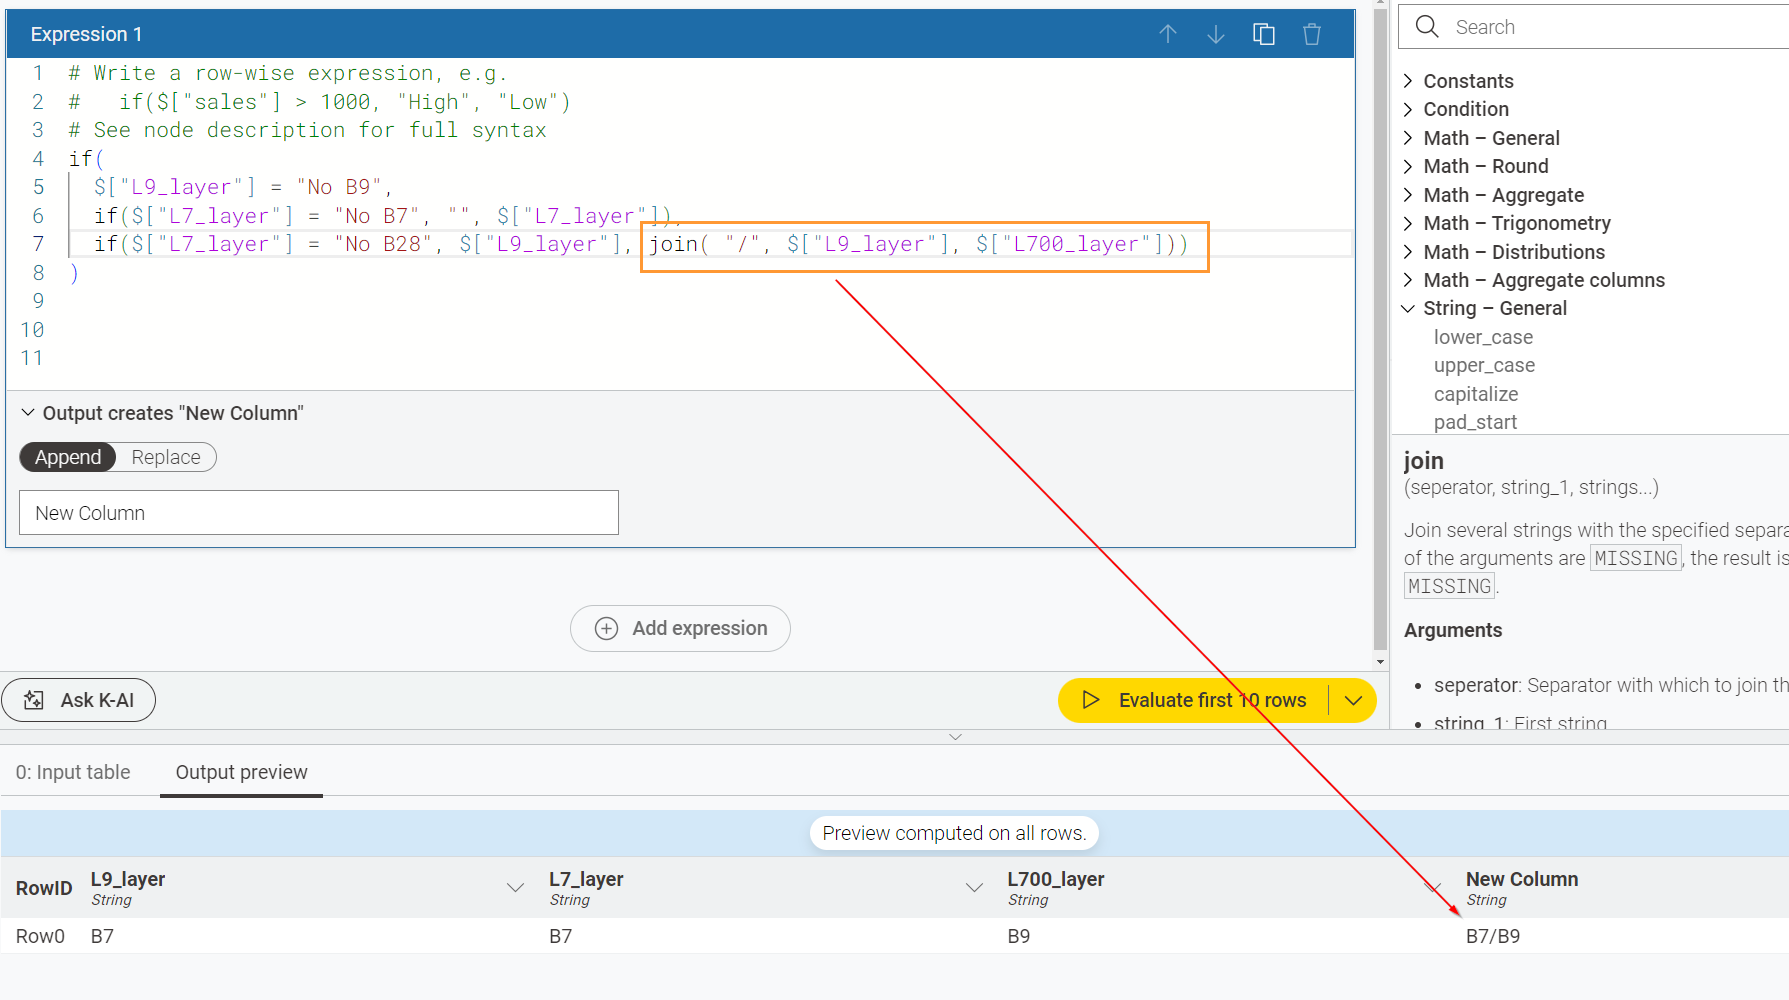Click the Arguments heading in description
The width and height of the screenshot is (1789, 1000).
(1453, 630)
